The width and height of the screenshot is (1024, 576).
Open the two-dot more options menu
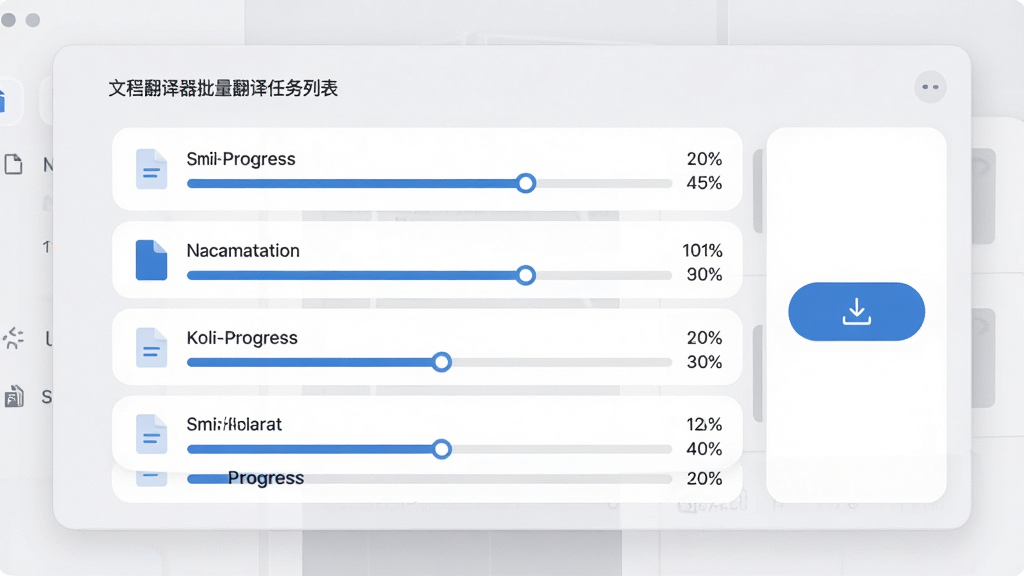(930, 87)
